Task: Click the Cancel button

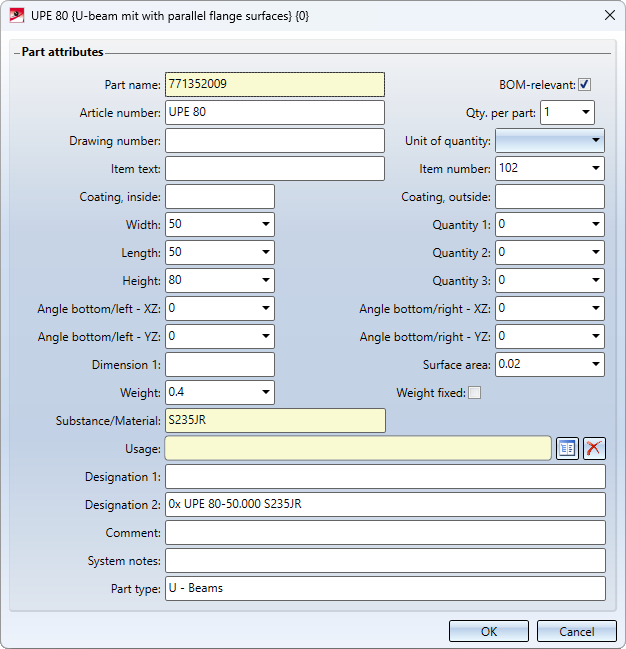Action: click(x=577, y=632)
